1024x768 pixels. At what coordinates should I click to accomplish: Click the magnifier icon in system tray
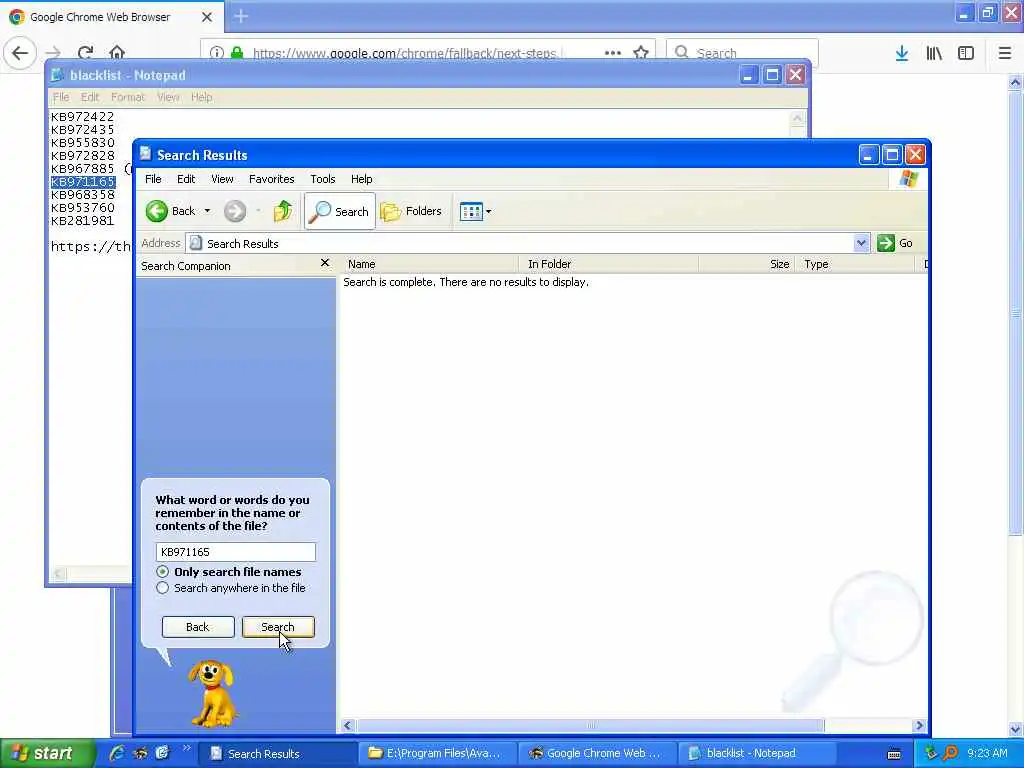(x=951, y=753)
